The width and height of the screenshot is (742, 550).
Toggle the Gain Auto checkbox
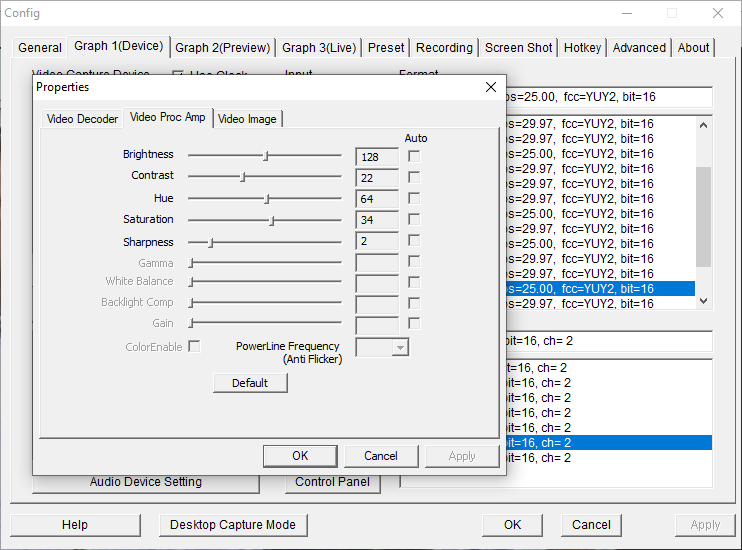414,323
